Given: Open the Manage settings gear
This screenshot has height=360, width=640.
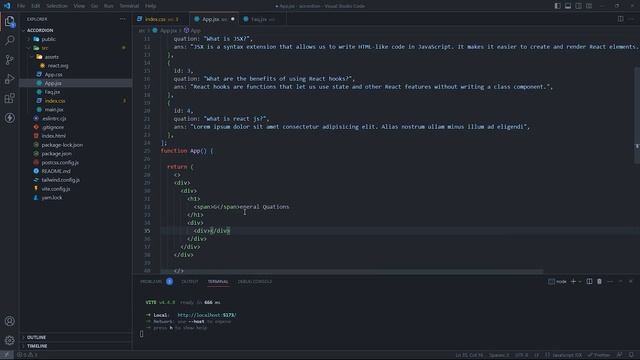Looking at the screenshot, I should pyautogui.click(x=10, y=340).
